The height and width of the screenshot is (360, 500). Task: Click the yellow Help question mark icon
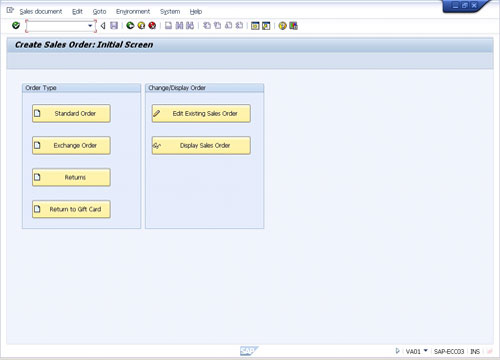tap(282, 26)
